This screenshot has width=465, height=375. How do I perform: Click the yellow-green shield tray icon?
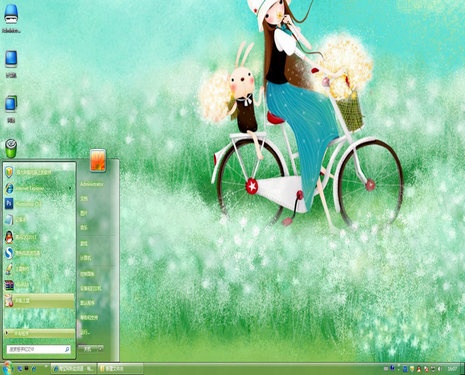click(412, 369)
